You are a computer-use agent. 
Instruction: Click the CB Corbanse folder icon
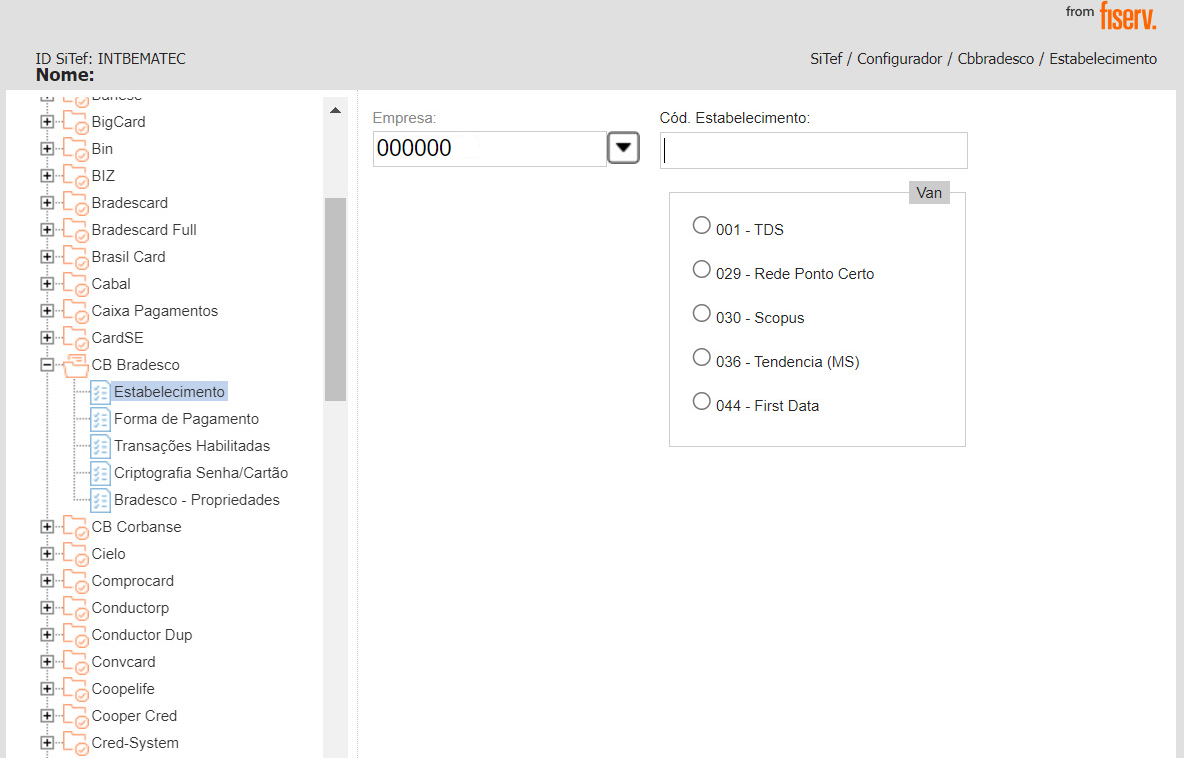76,528
